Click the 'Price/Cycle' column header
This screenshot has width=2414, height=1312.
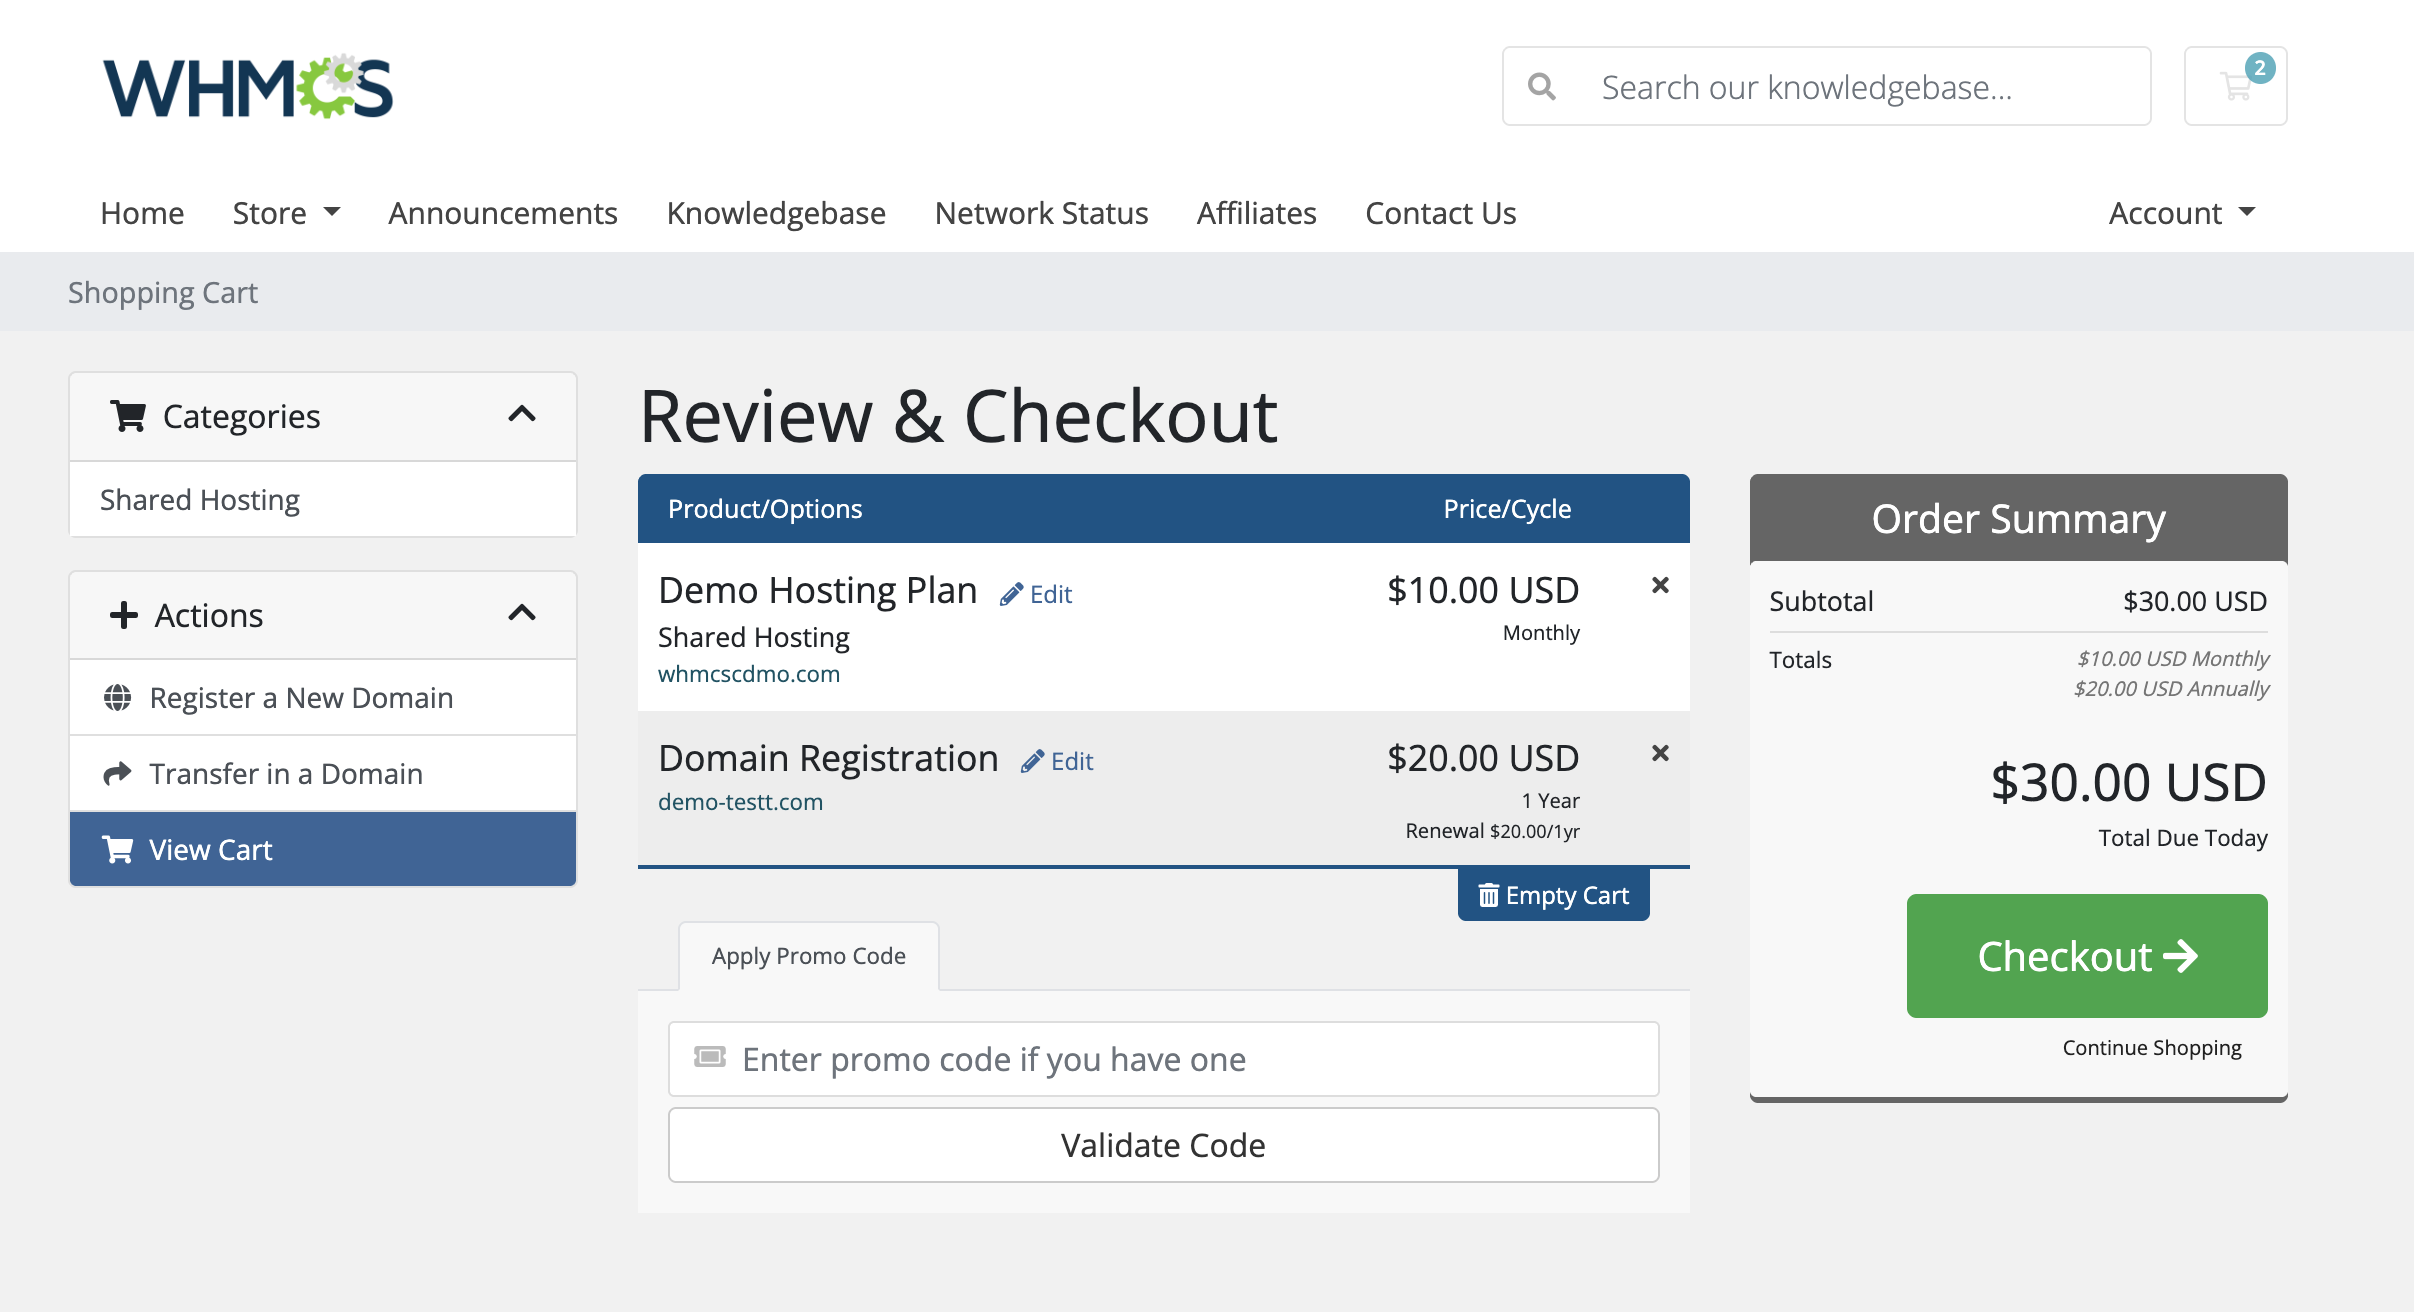(x=1507, y=509)
